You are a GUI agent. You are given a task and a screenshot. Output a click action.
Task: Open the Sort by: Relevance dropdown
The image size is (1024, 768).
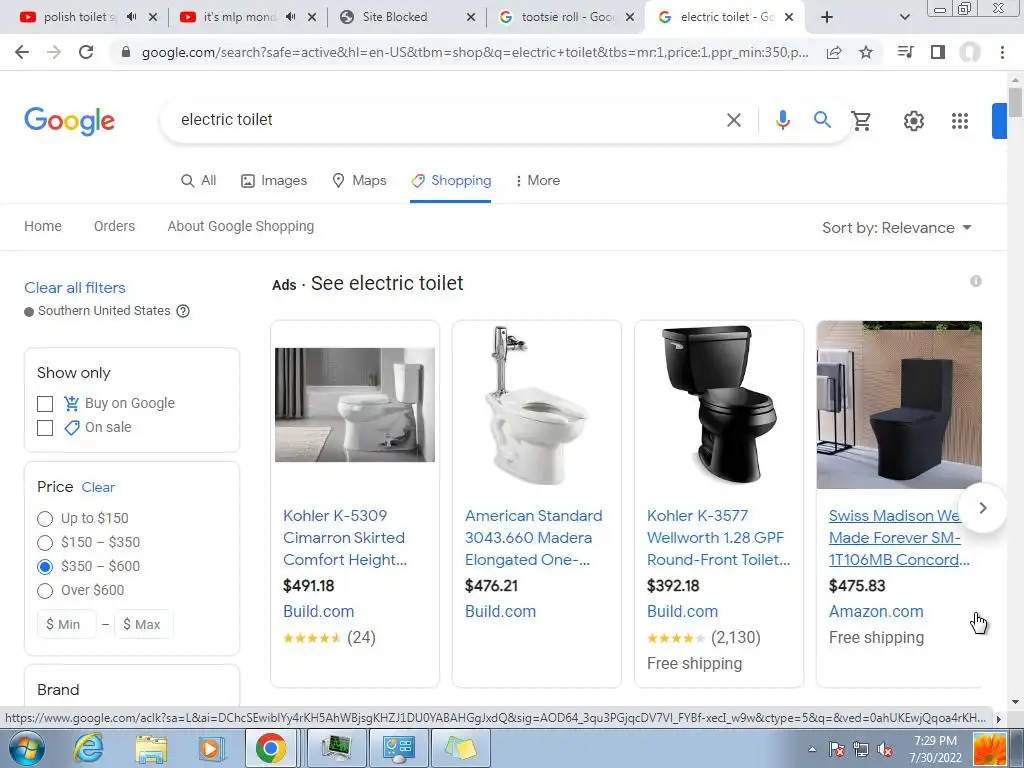click(897, 228)
